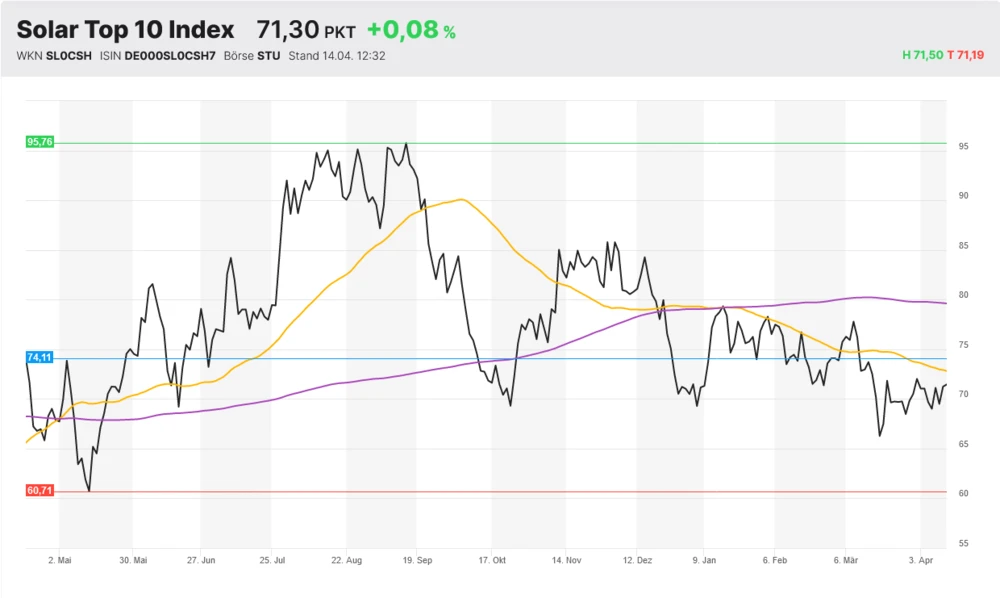The width and height of the screenshot is (1000, 598).
Task: Click the blue 74,11 price marker label
Action: (40, 357)
